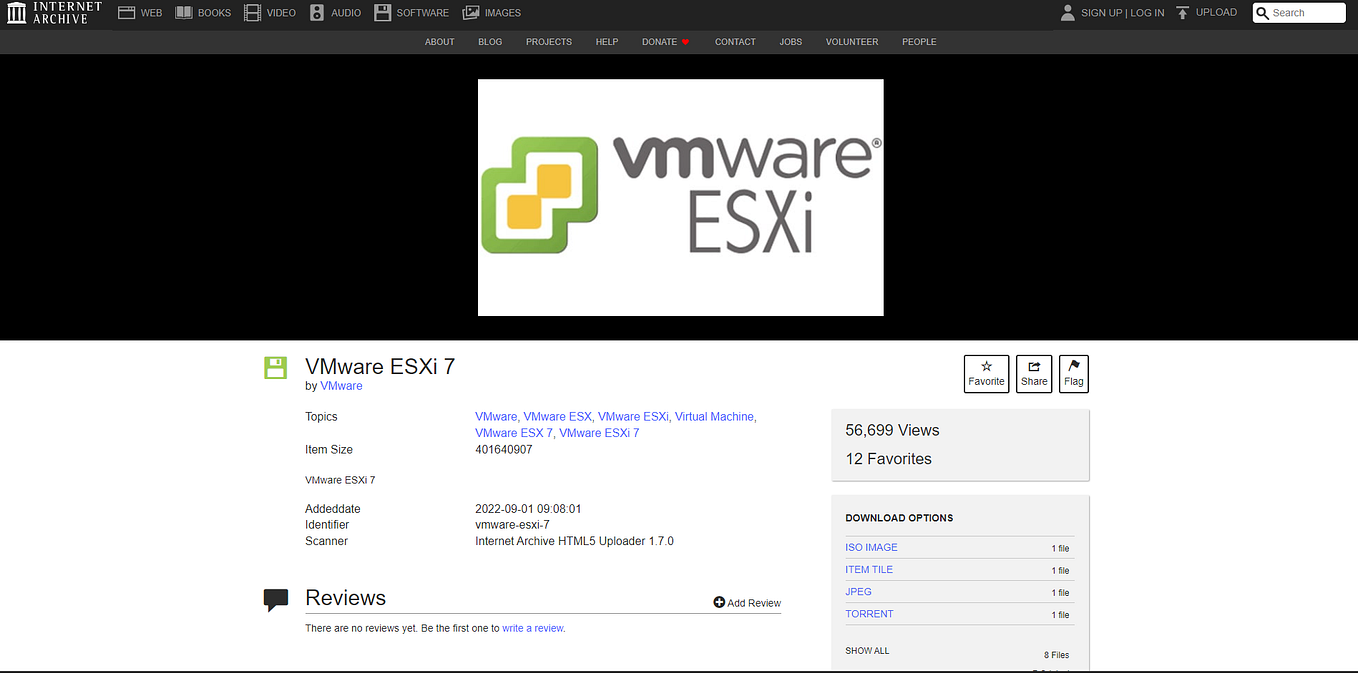The image size is (1358, 673).
Task: Download via the ISO IMAGE link
Action: click(x=870, y=547)
